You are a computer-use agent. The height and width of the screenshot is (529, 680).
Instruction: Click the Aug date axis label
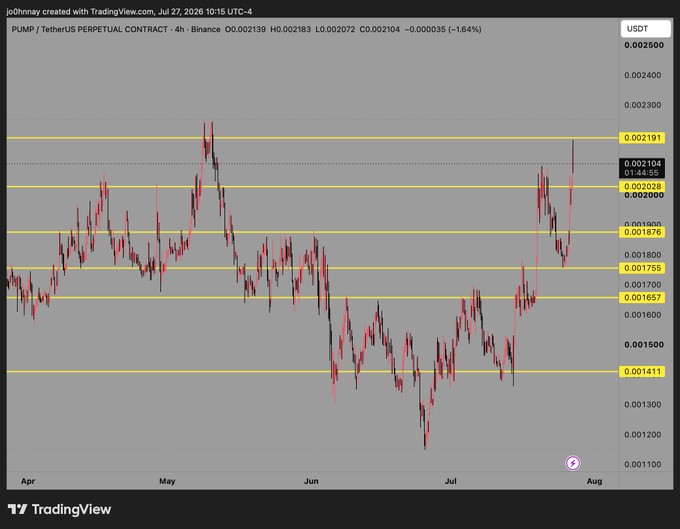point(594,481)
